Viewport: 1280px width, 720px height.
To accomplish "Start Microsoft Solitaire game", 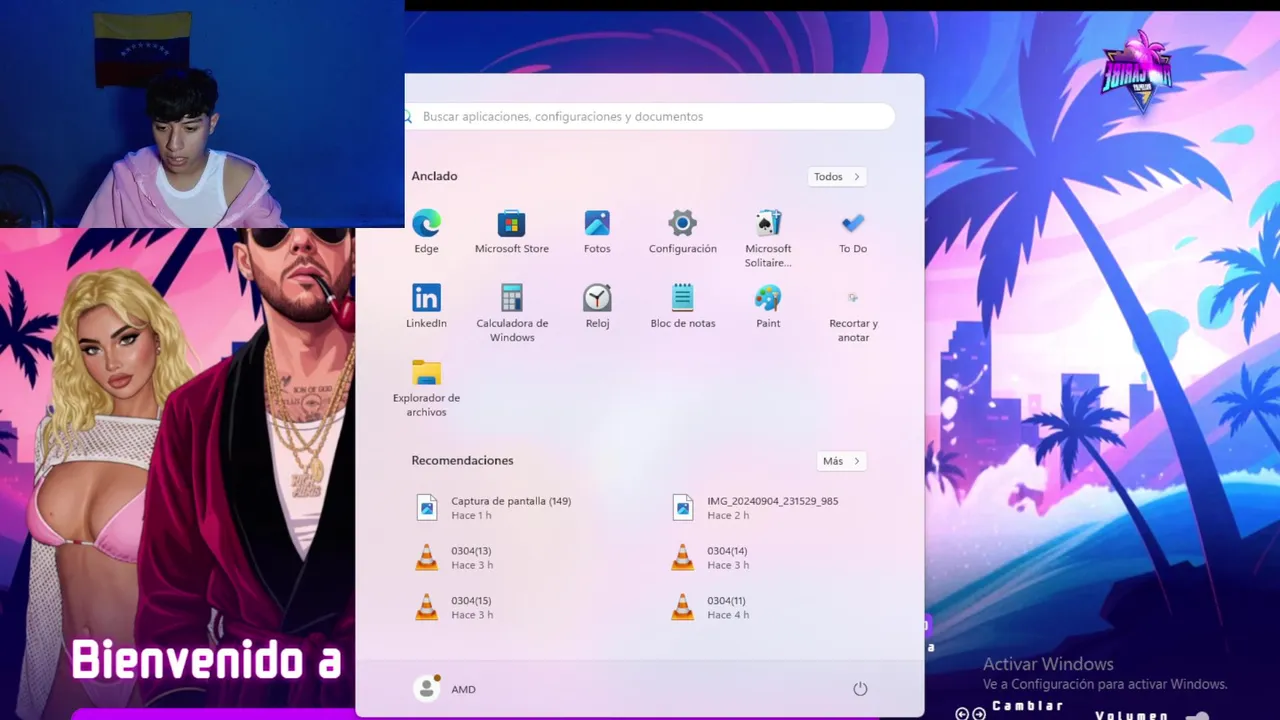I will click(768, 238).
